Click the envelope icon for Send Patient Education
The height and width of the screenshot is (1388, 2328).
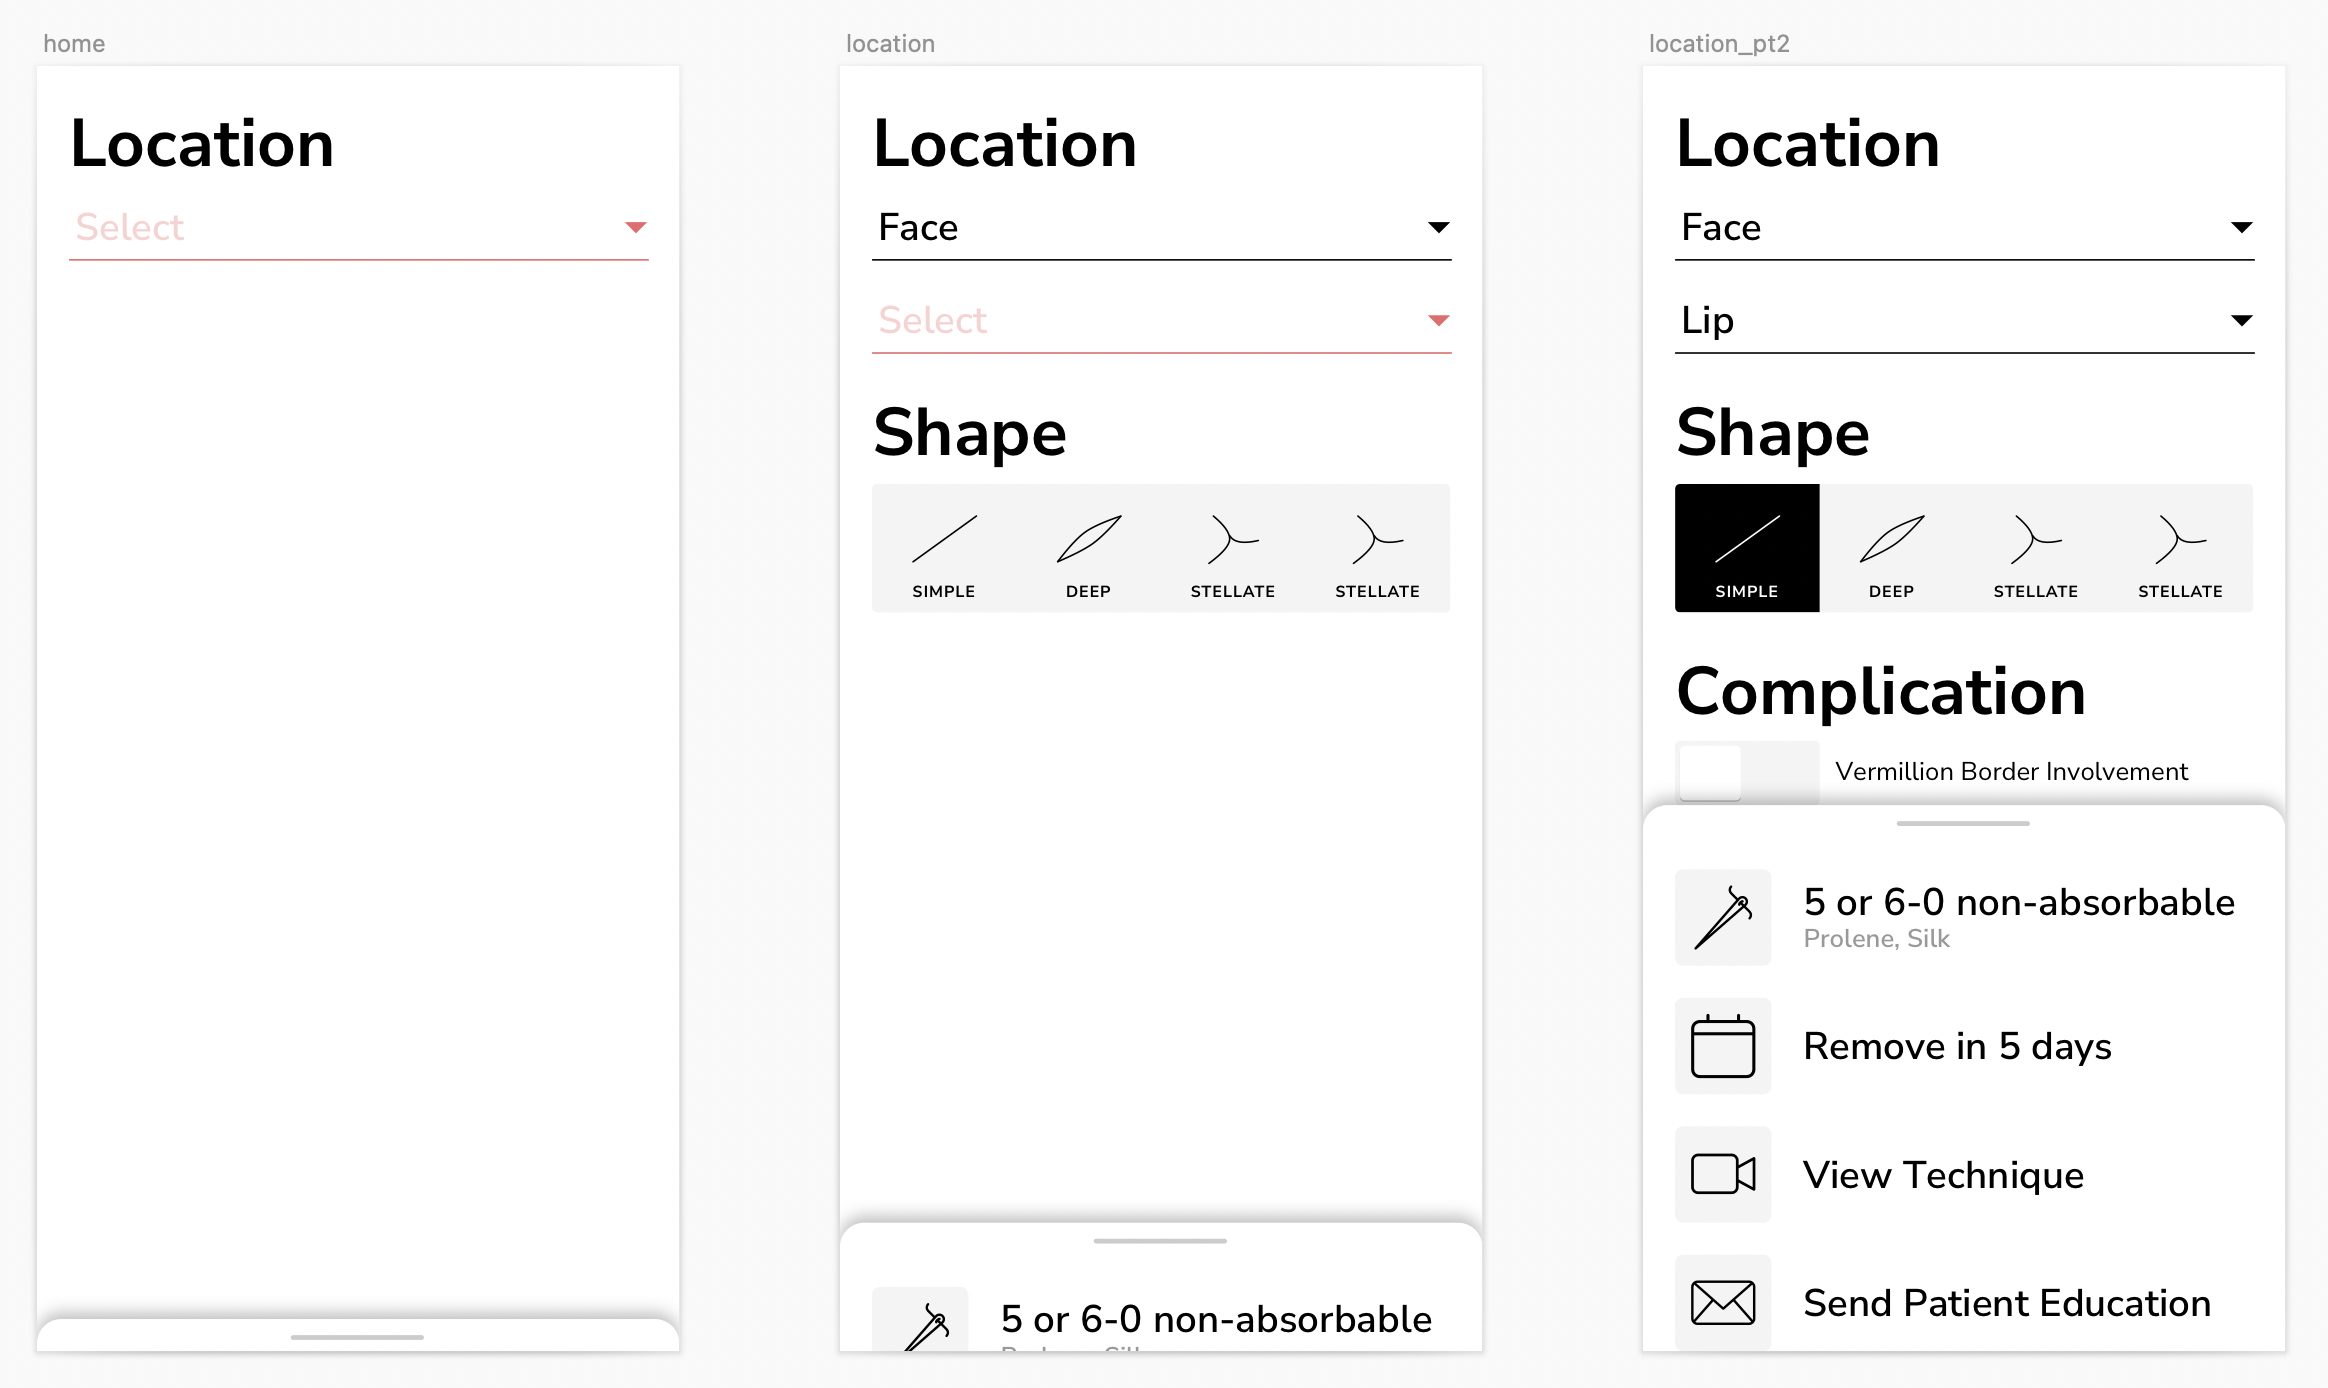point(1722,1302)
